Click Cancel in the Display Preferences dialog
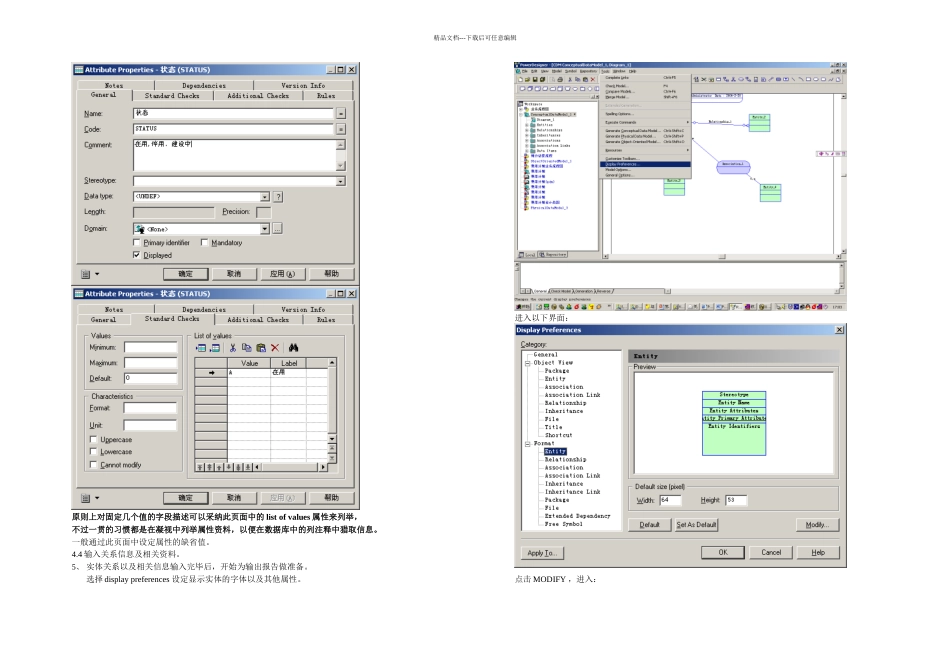Viewport: 950px width, 672px height. coord(771,553)
